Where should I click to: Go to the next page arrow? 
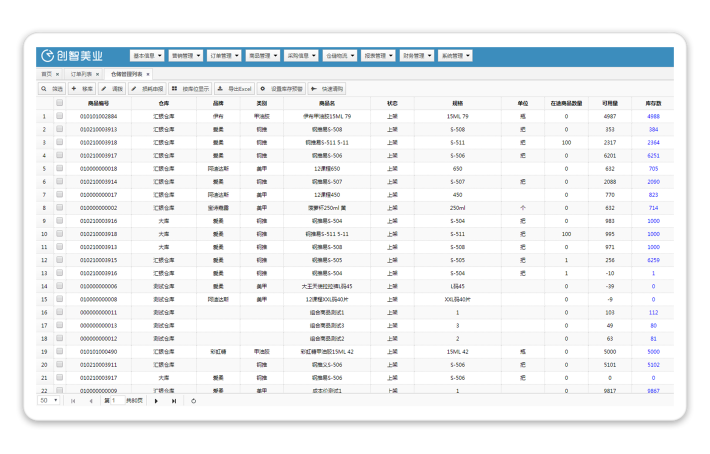(x=156, y=400)
